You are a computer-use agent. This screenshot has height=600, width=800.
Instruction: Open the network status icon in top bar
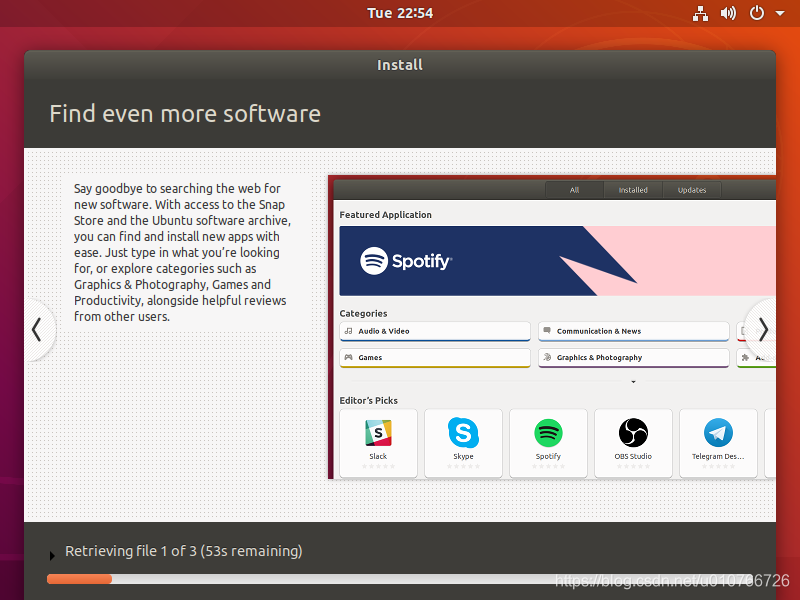click(700, 13)
